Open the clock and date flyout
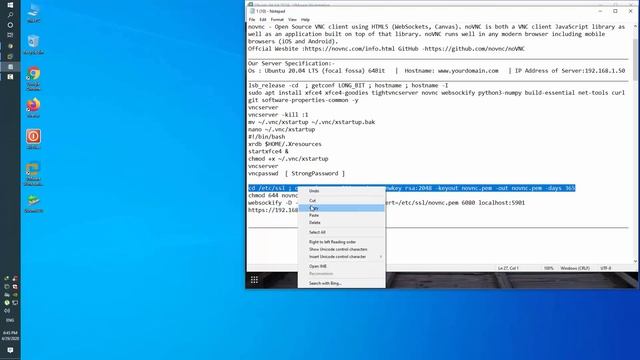This screenshot has width=640, height=360. click(x=10, y=336)
